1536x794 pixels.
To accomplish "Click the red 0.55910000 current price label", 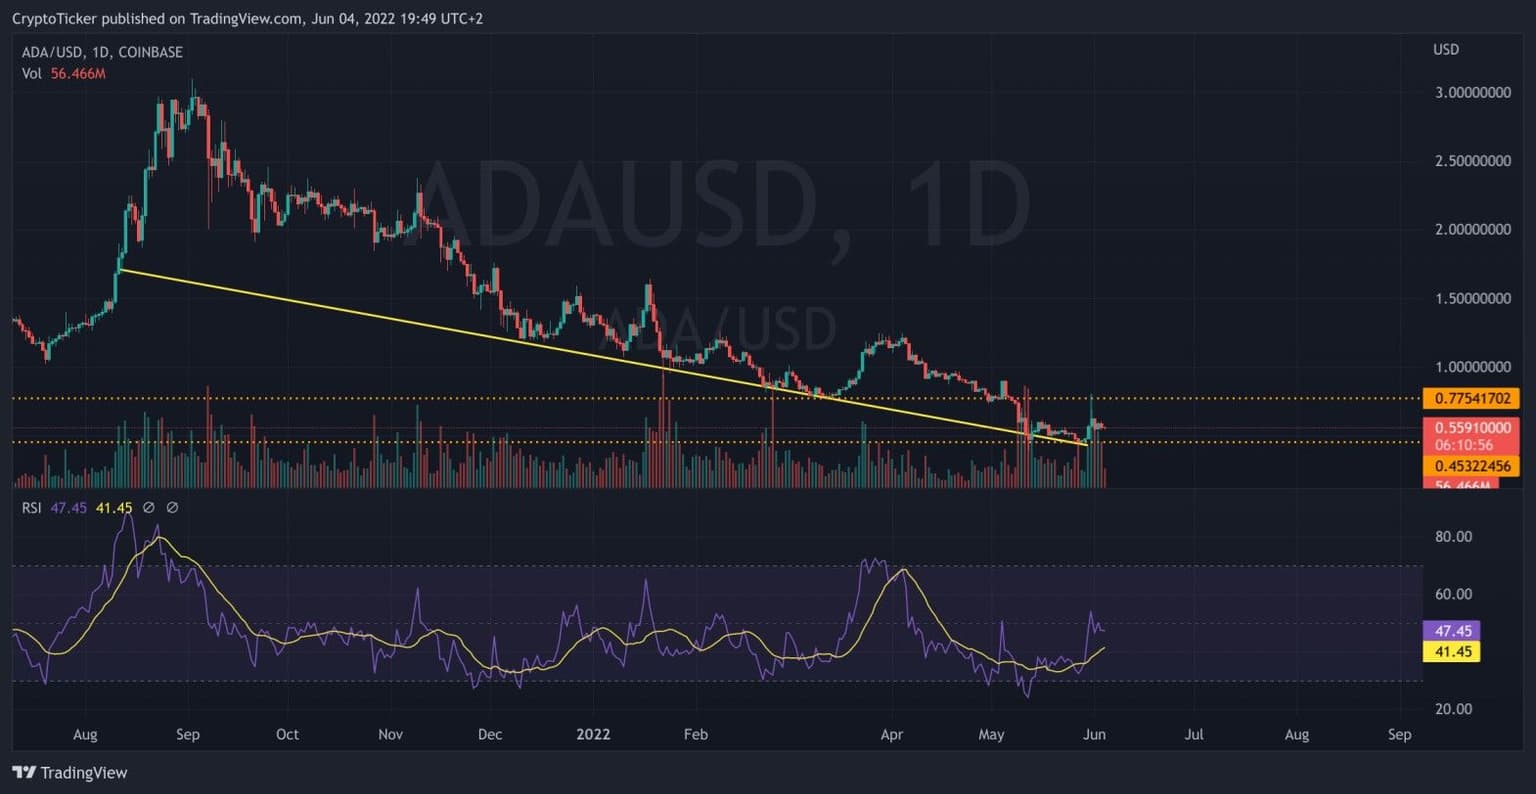I will coord(1471,427).
